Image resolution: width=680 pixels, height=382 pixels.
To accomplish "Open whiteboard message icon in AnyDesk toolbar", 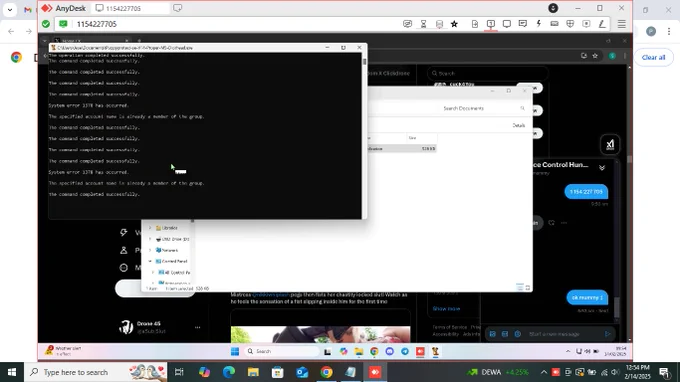I will coord(523,24).
